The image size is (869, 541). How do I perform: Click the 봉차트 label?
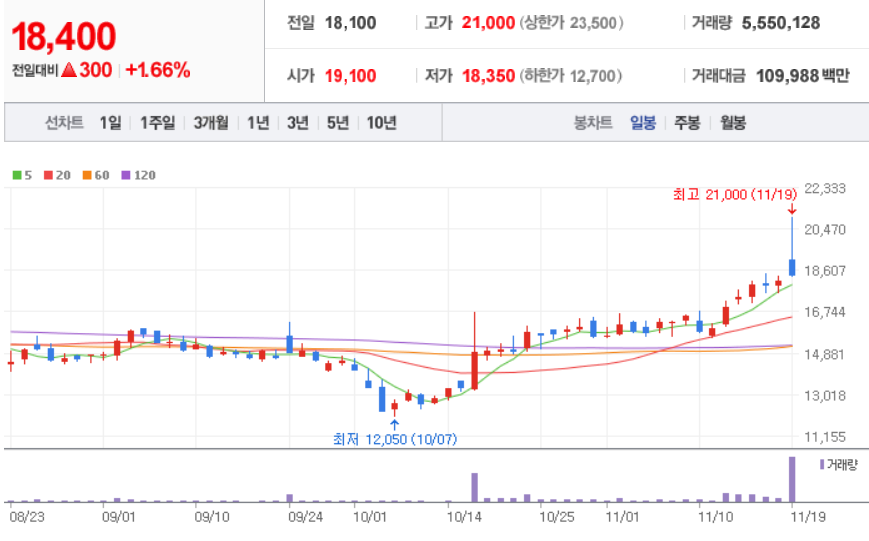tap(593, 123)
